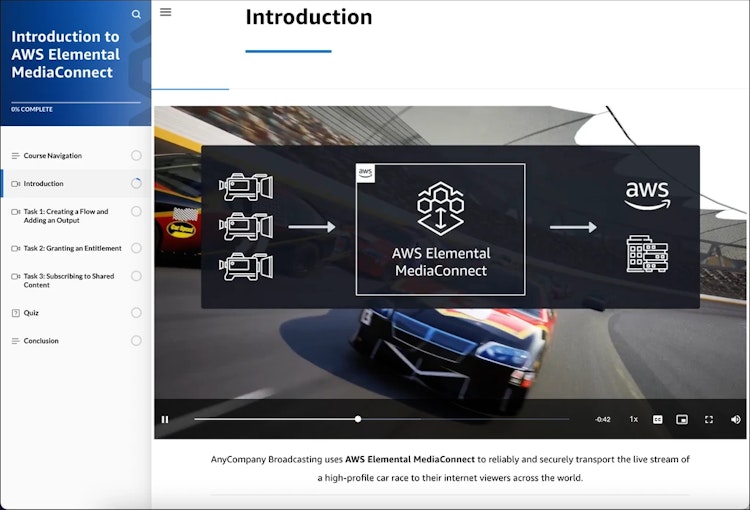Image resolution: width=750 pixels, height=510 pixels.
Task: Click Course Navigation completion circle
Action: pos(136,155)
